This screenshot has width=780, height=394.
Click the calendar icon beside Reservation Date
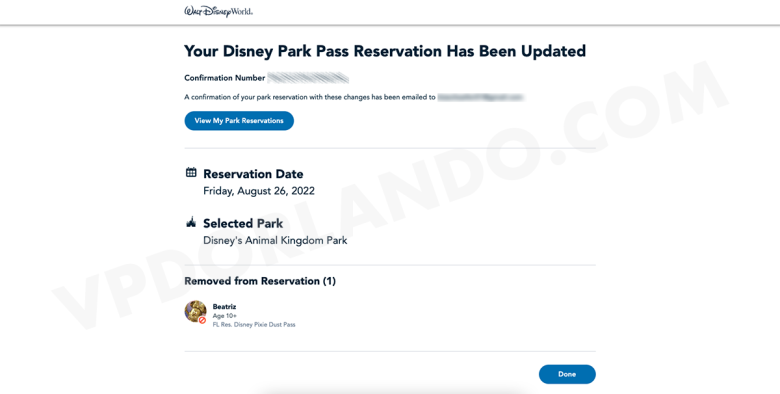[x=191, y=173]
